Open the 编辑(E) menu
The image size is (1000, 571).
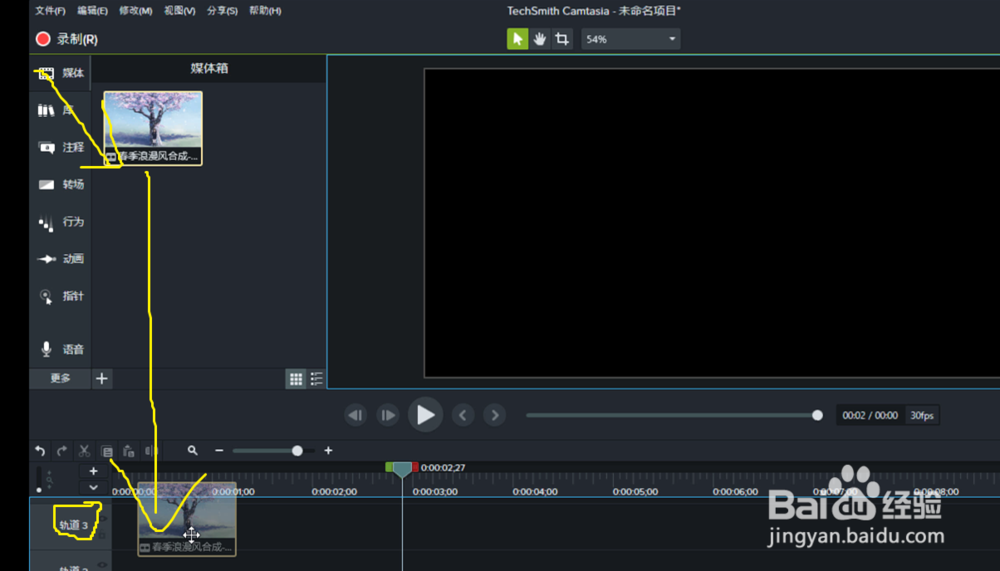(x=92, y=11)
